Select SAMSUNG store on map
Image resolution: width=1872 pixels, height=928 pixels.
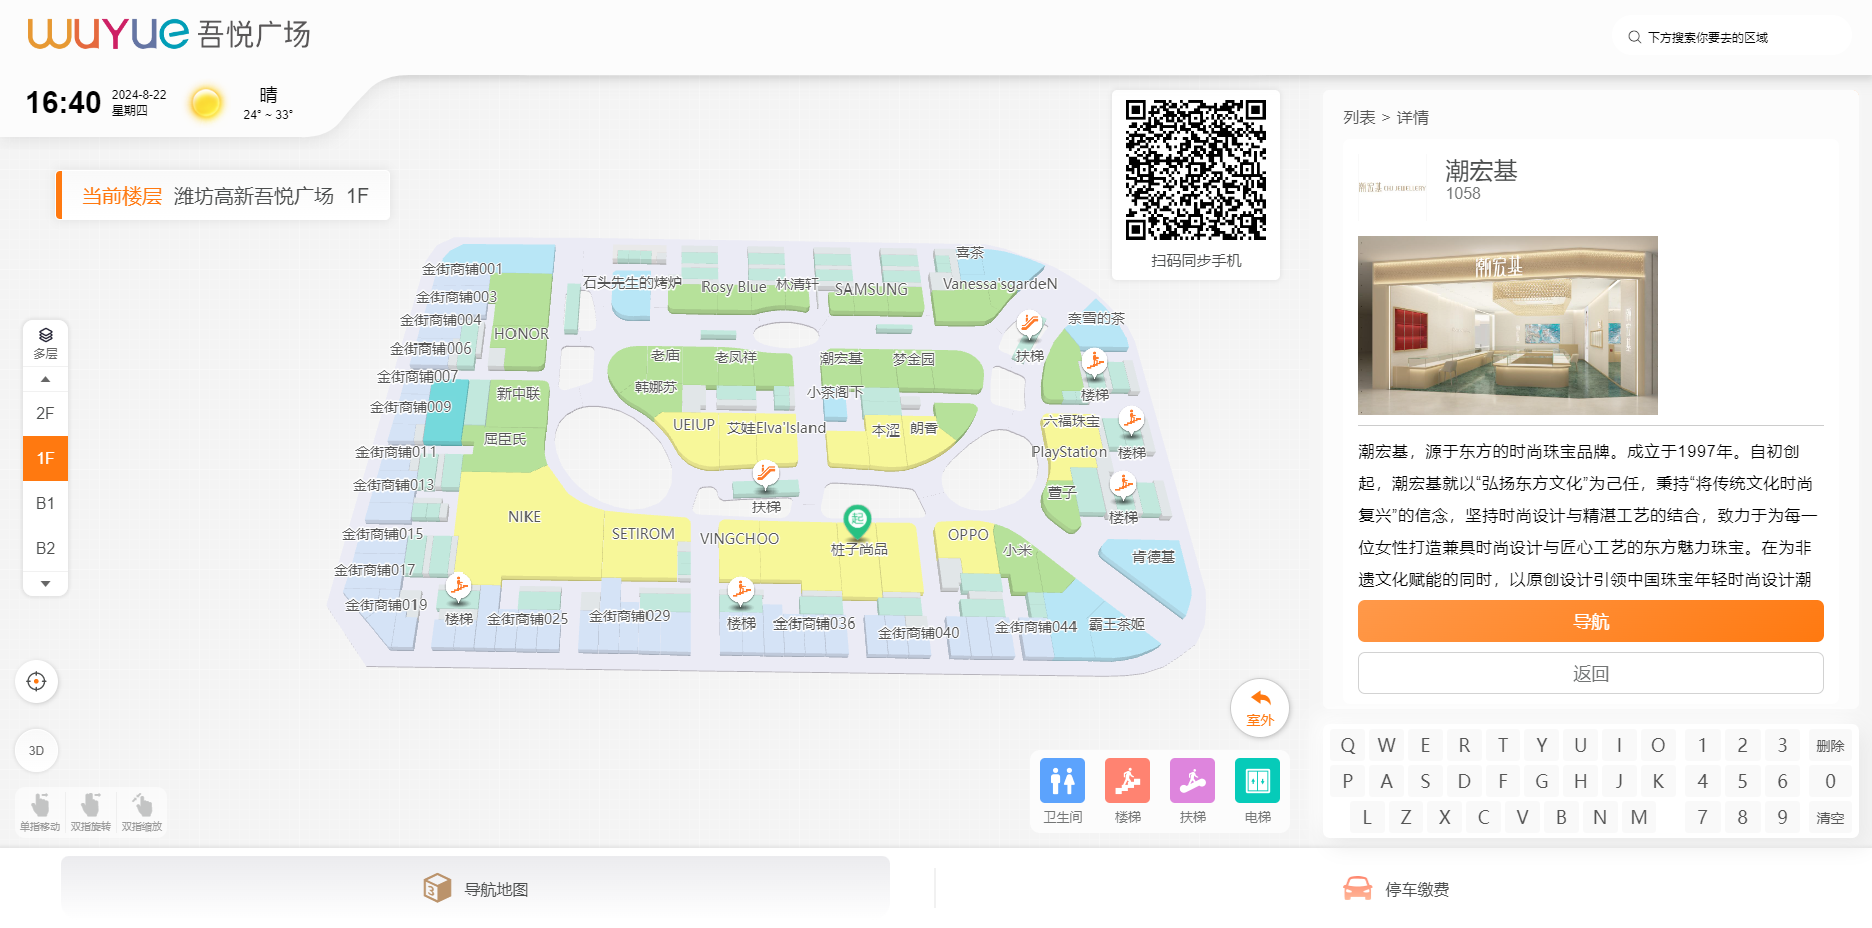click(871, 289)
